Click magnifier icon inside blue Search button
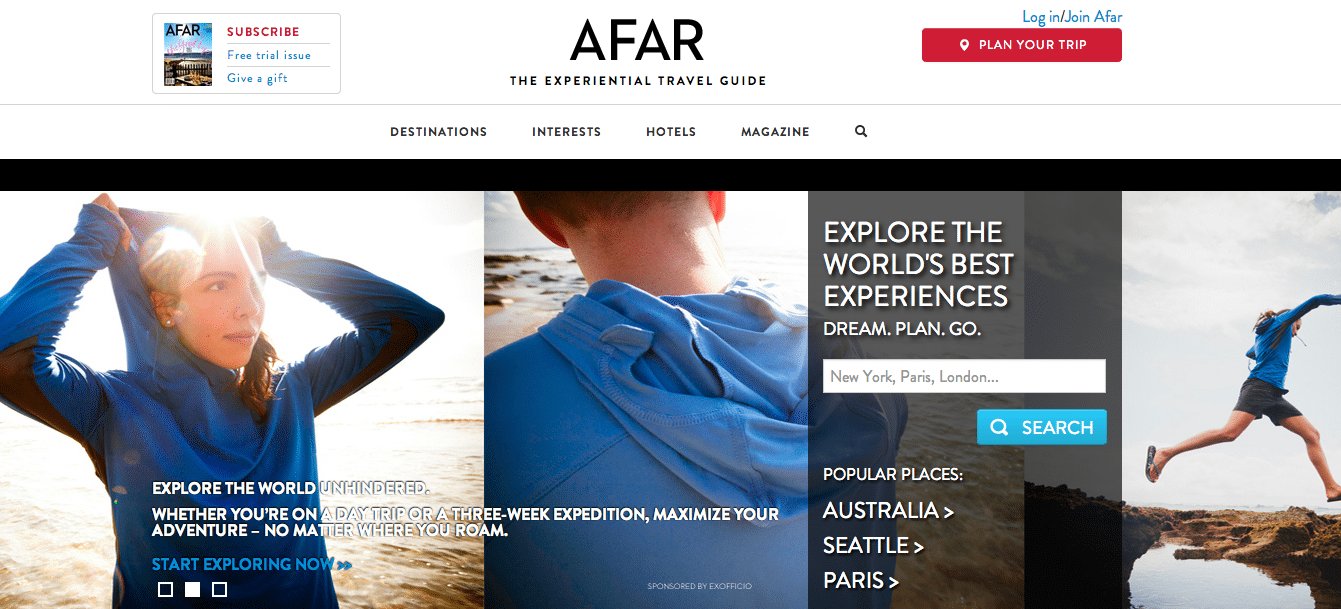Image resolution: width=1341 pixels, height=609 pixels. (999, 427)
